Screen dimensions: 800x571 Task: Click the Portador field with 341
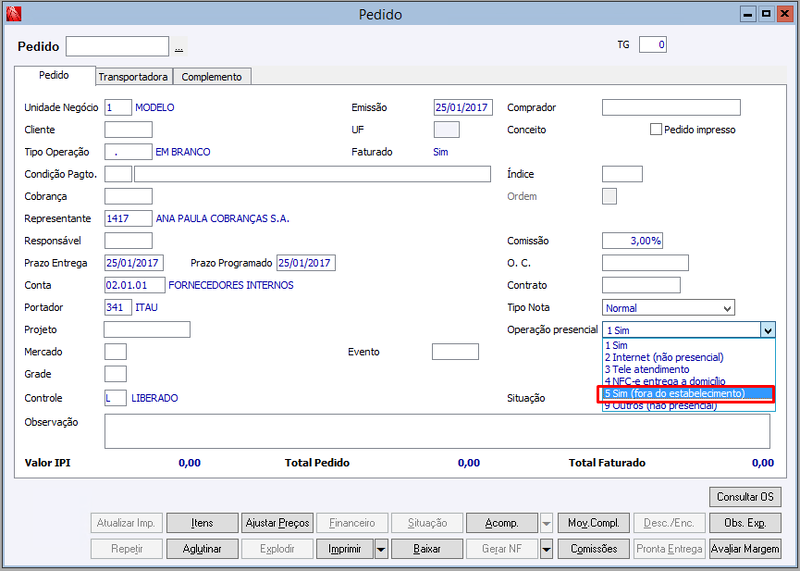tap(118, 307)
